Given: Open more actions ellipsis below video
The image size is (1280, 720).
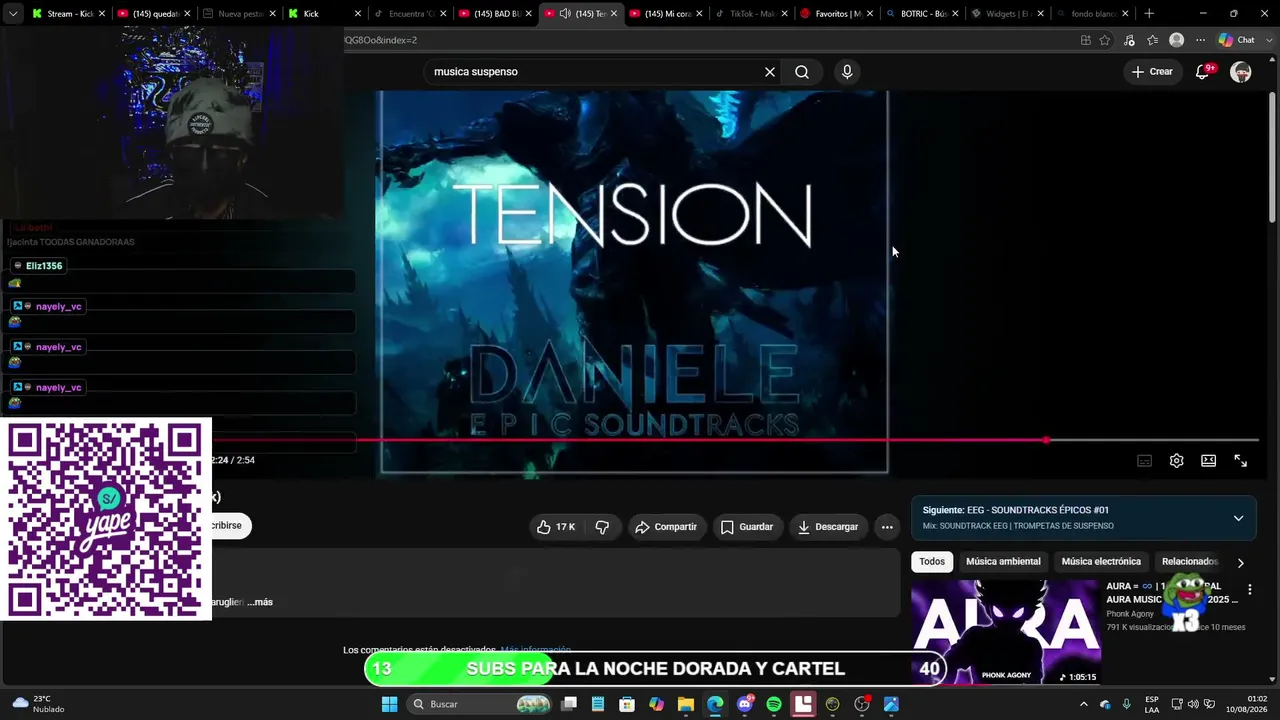Looking at the screenshot, I should [x=887, y=527].
